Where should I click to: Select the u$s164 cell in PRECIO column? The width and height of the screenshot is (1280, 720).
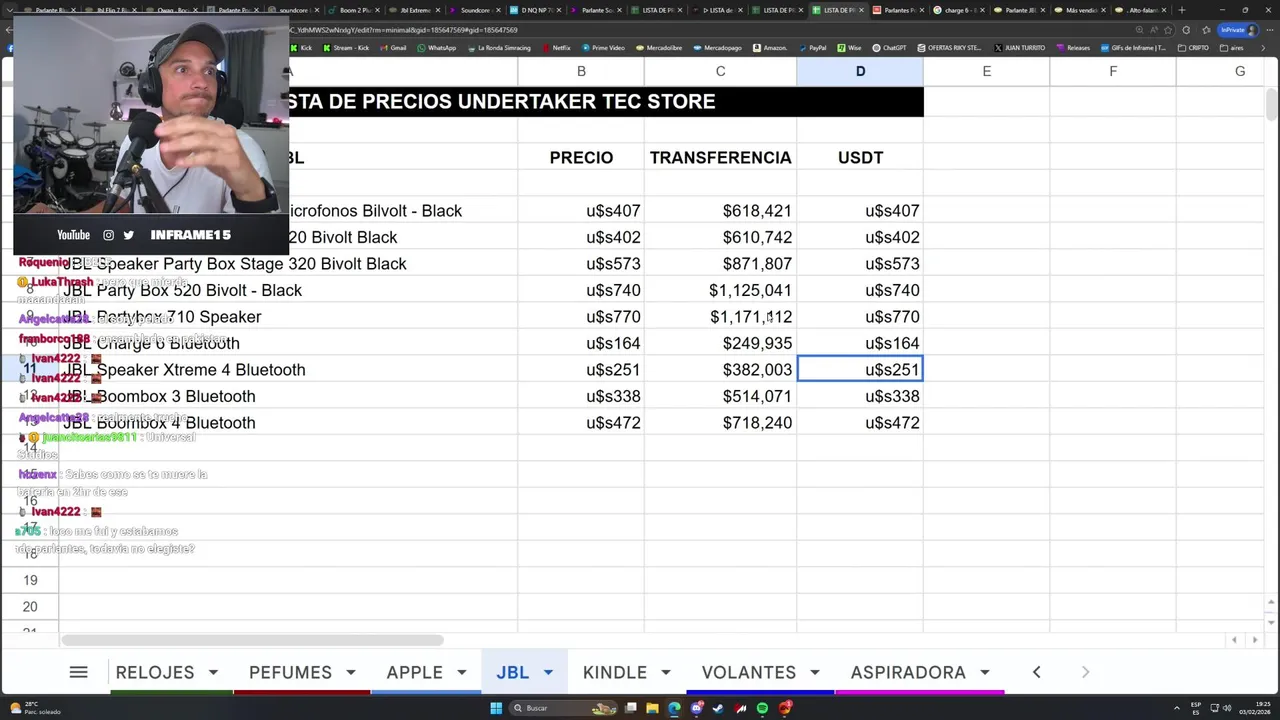pyautogui.click(x=581, y=343)
